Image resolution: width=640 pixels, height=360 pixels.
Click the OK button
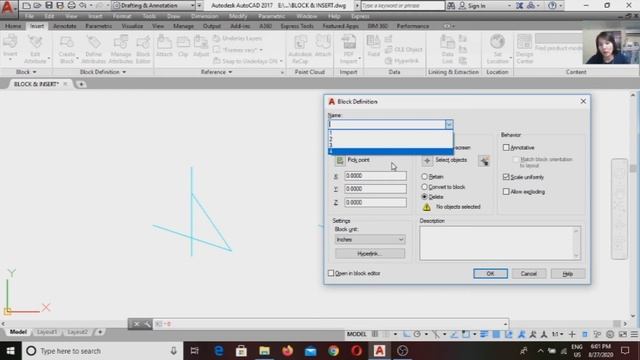click(x=490, y=273)
